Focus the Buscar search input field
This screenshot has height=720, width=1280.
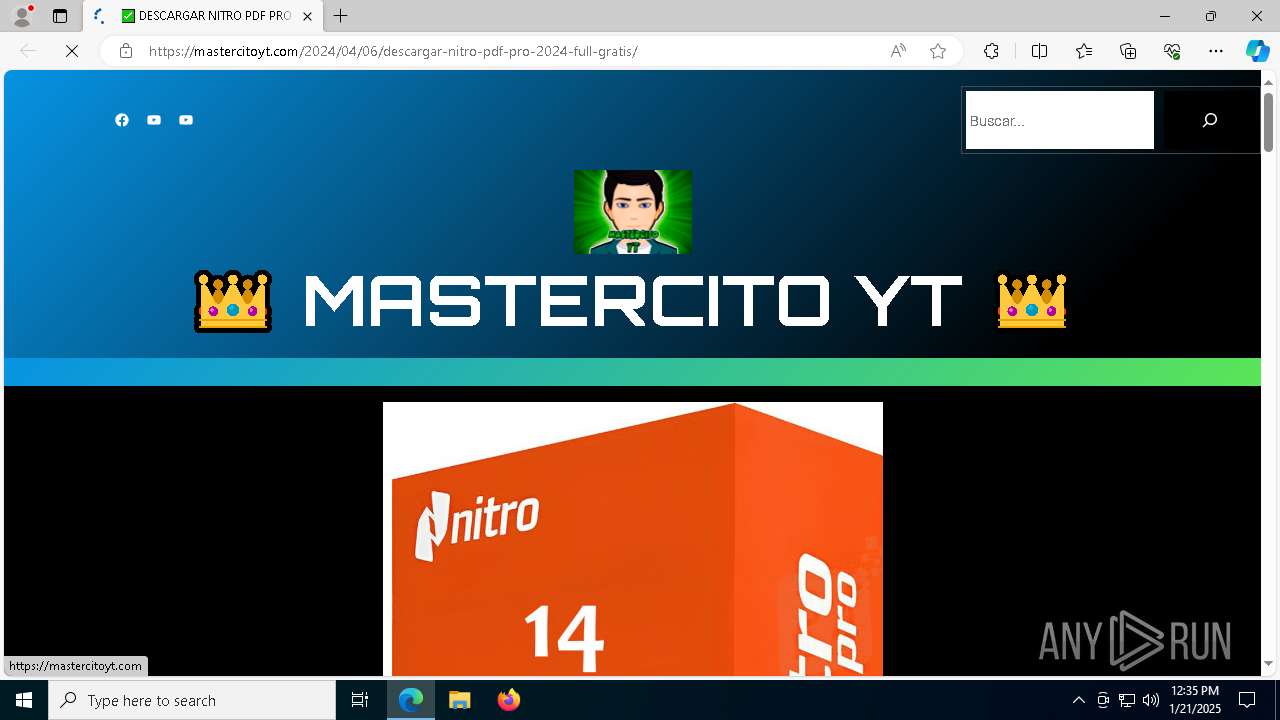tap(1059, 120)
